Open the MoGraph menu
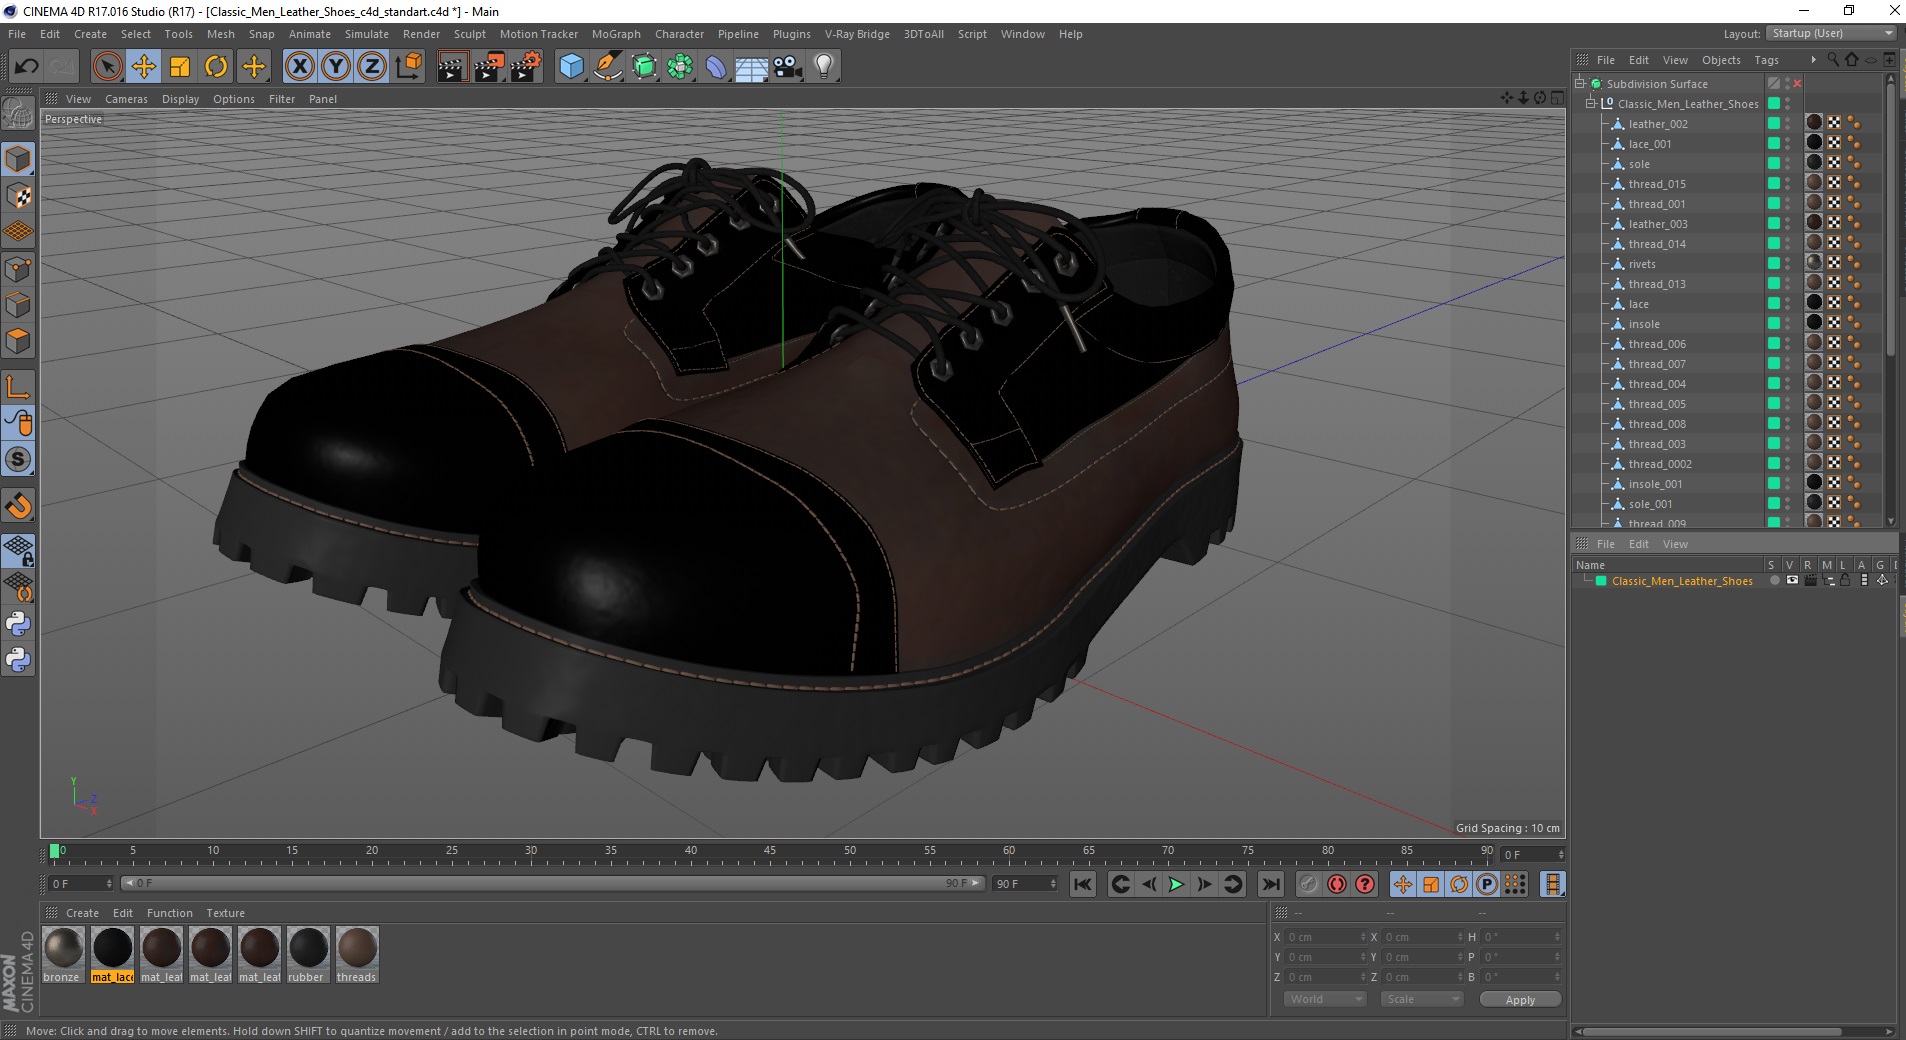This screenshot has height=1040, width=1906. 616,34
